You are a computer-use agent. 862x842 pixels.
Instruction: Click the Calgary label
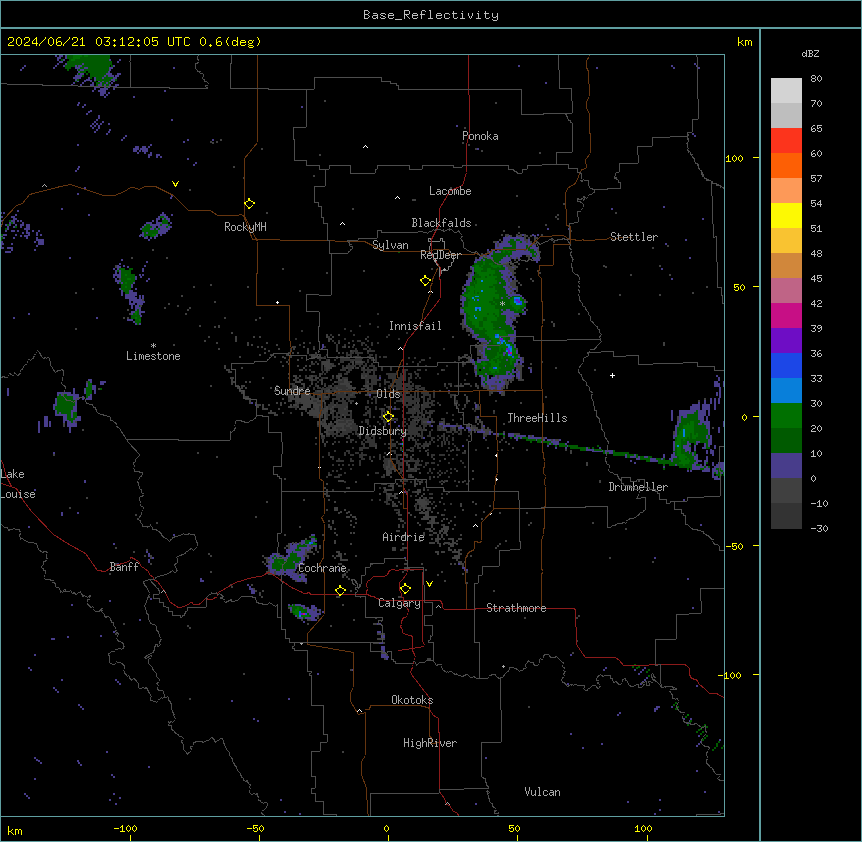(399, 603)
